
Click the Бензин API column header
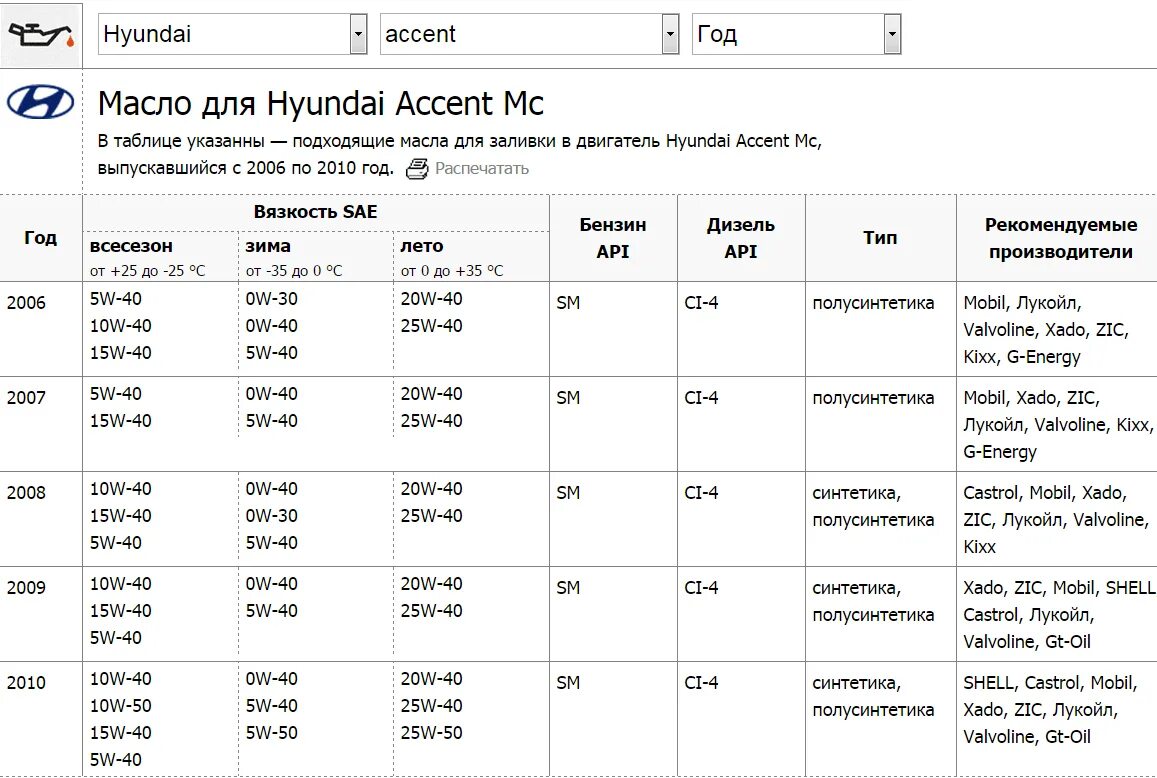point(613,238)
